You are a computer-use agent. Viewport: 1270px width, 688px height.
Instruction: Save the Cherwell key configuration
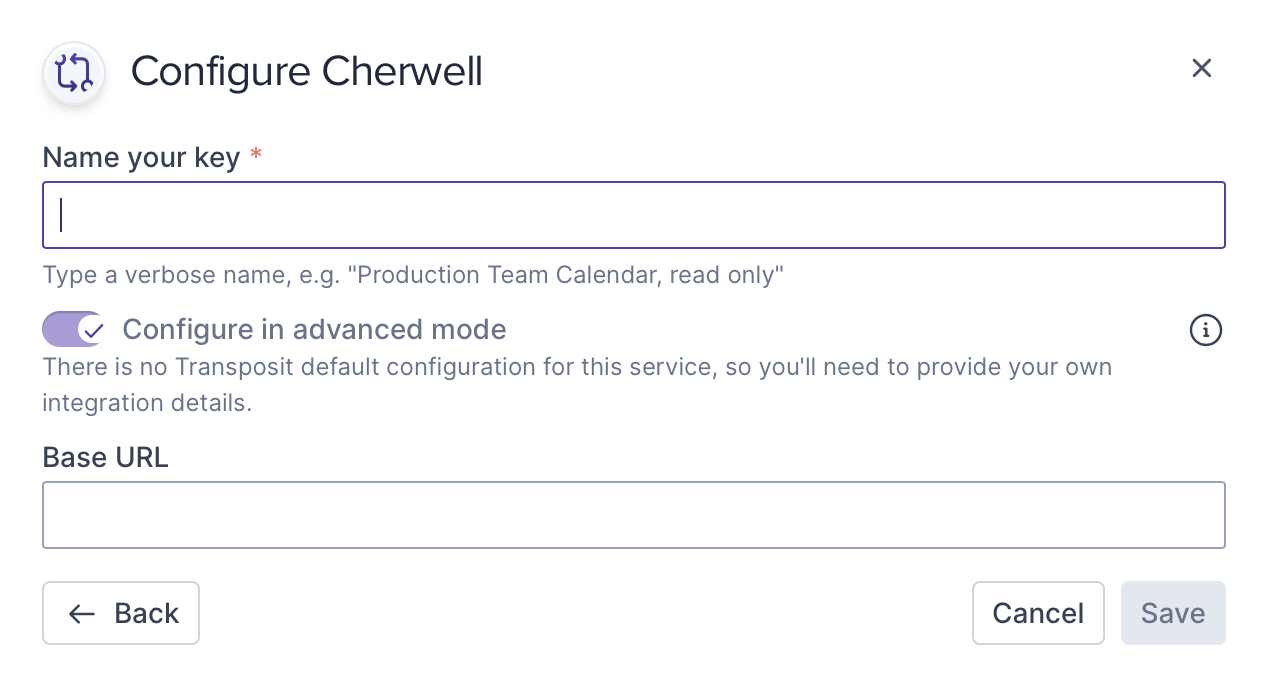tap(1172, 613)
